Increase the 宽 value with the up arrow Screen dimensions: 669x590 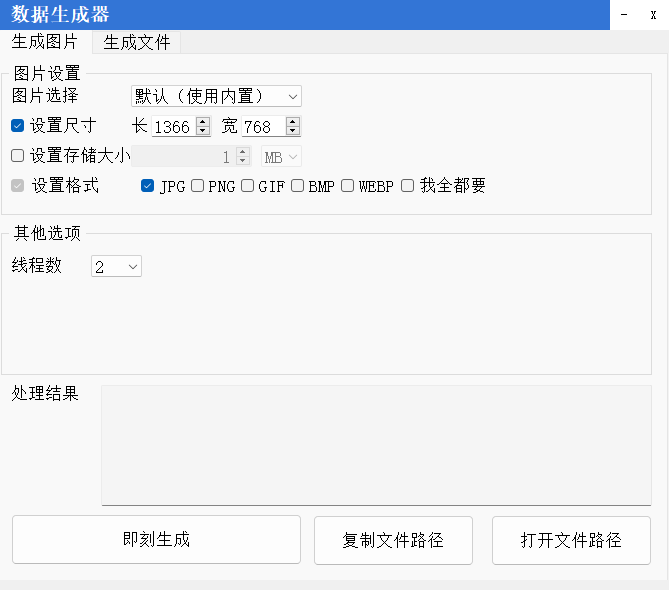point(293,122)
